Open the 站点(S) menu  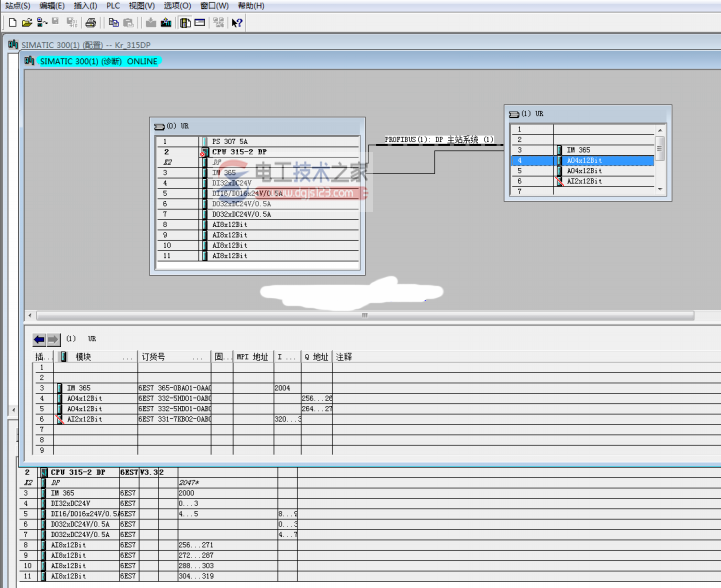coord(18,6)
